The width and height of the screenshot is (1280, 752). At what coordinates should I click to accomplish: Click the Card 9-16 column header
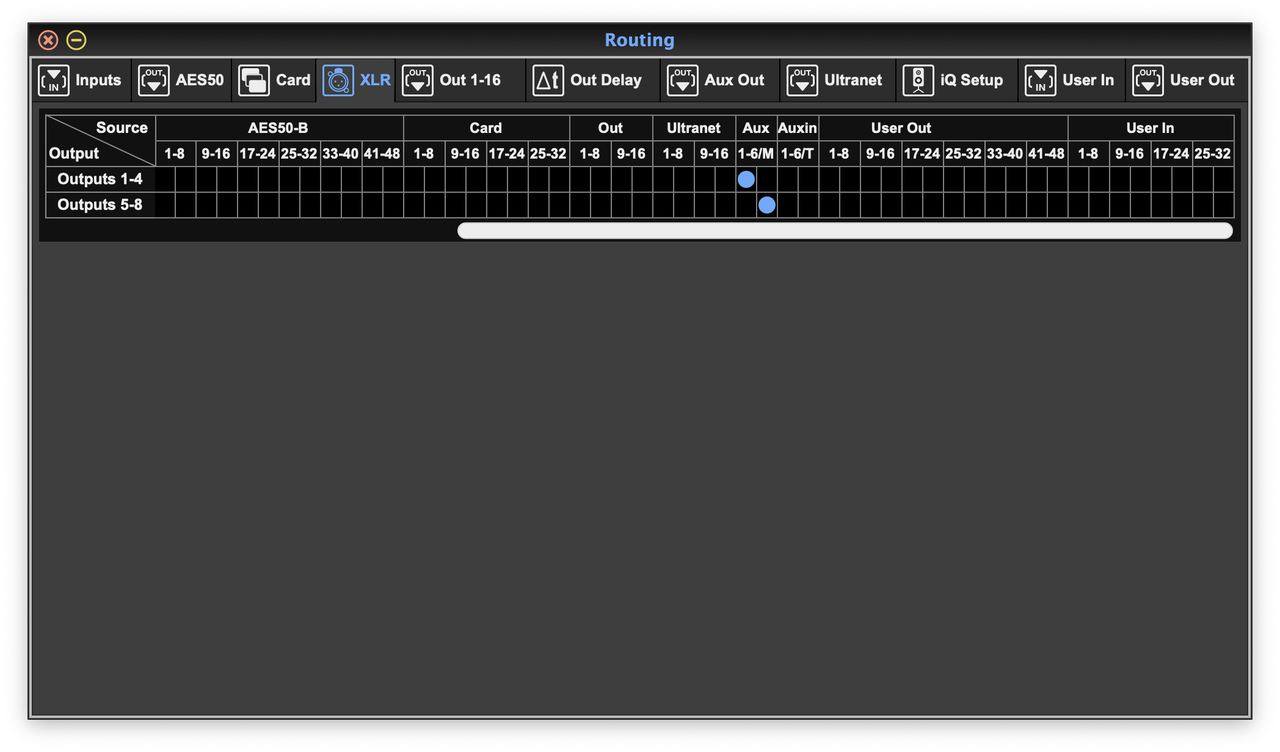click(x=465, y=153)
